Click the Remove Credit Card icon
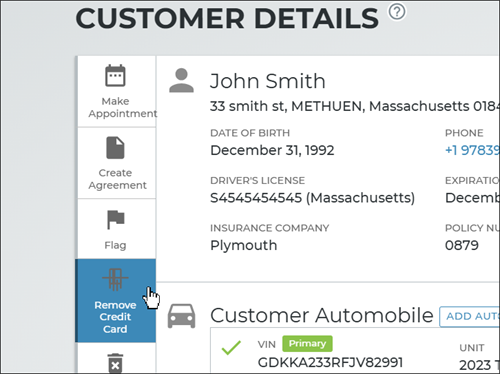The width and height of the screenshot is (500, 374). [x=115, y=279]
